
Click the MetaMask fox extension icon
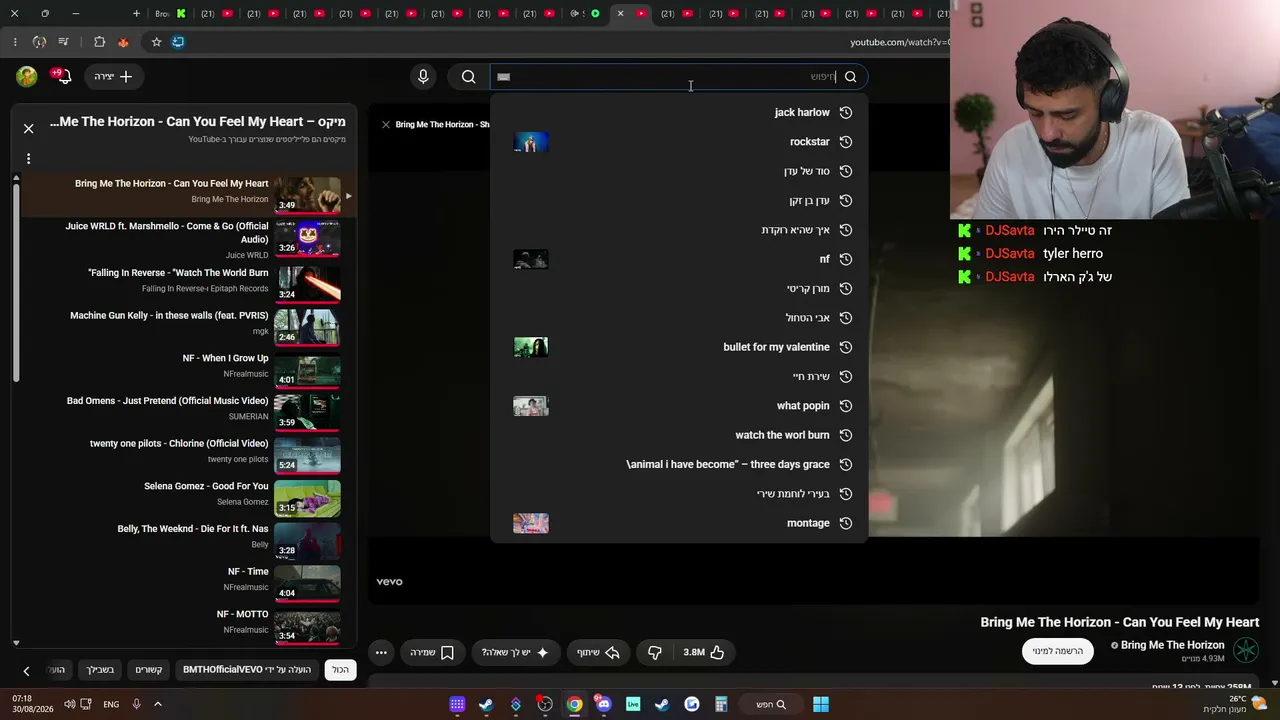[x=123, y=42]
